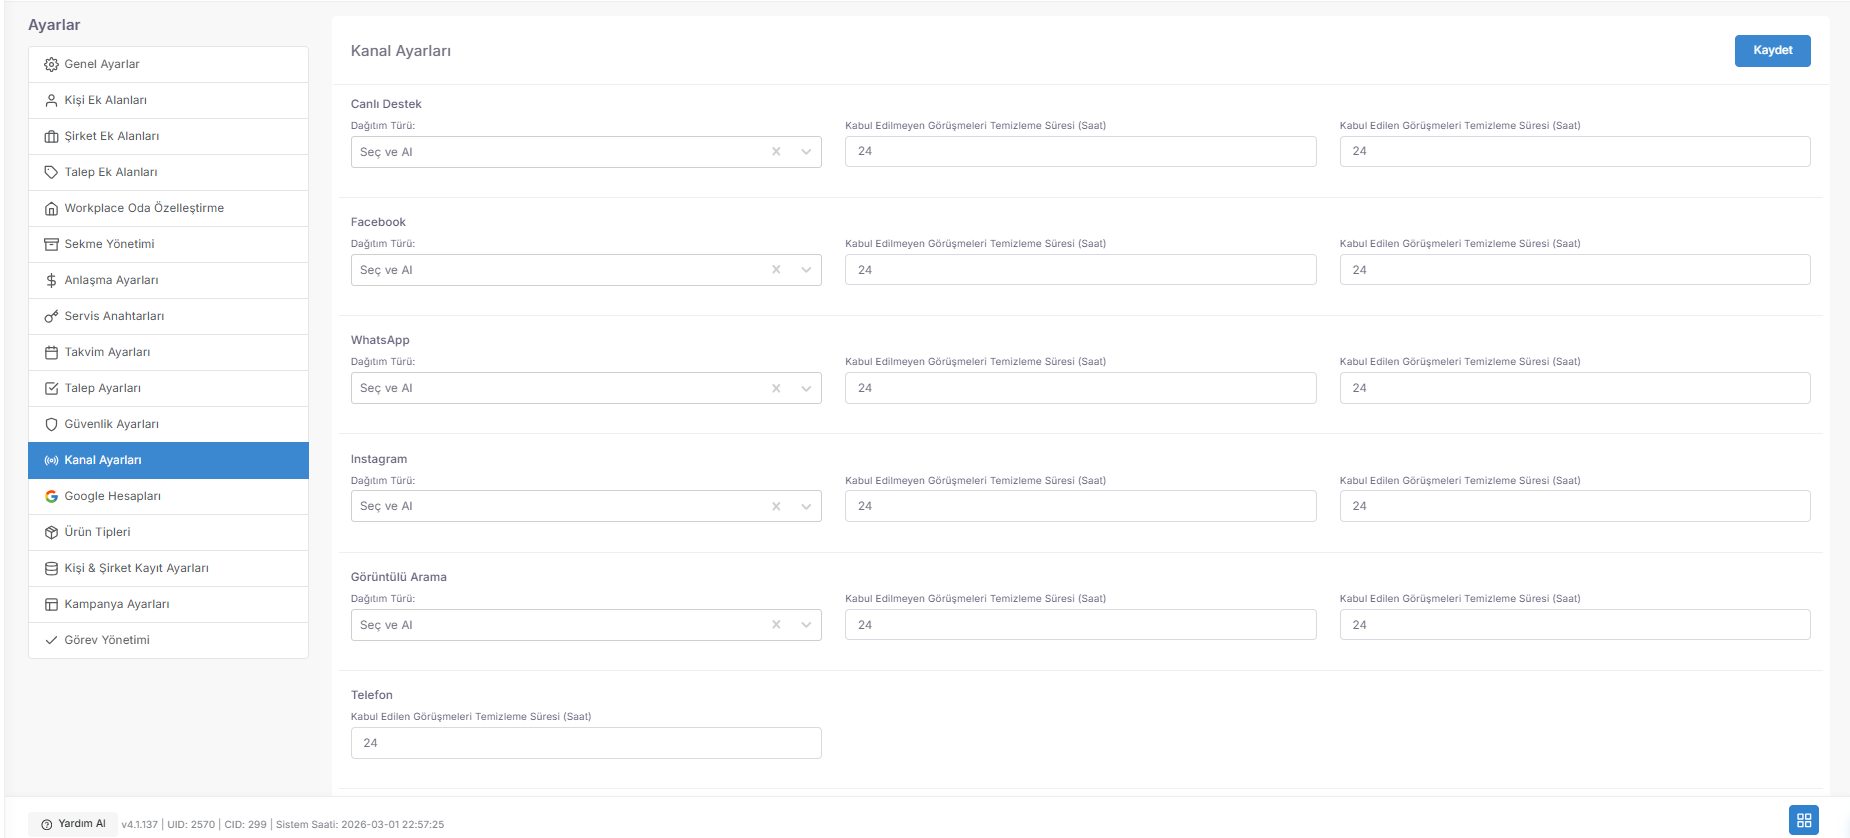Expand Facebook Dağıtım Türü dropdown arrow
Viewport: 1850px width, 838px height.
(806, 270)
